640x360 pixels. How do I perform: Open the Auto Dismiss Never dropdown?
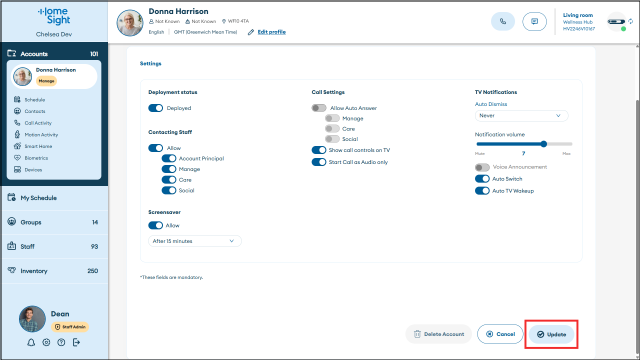point(521,116)
